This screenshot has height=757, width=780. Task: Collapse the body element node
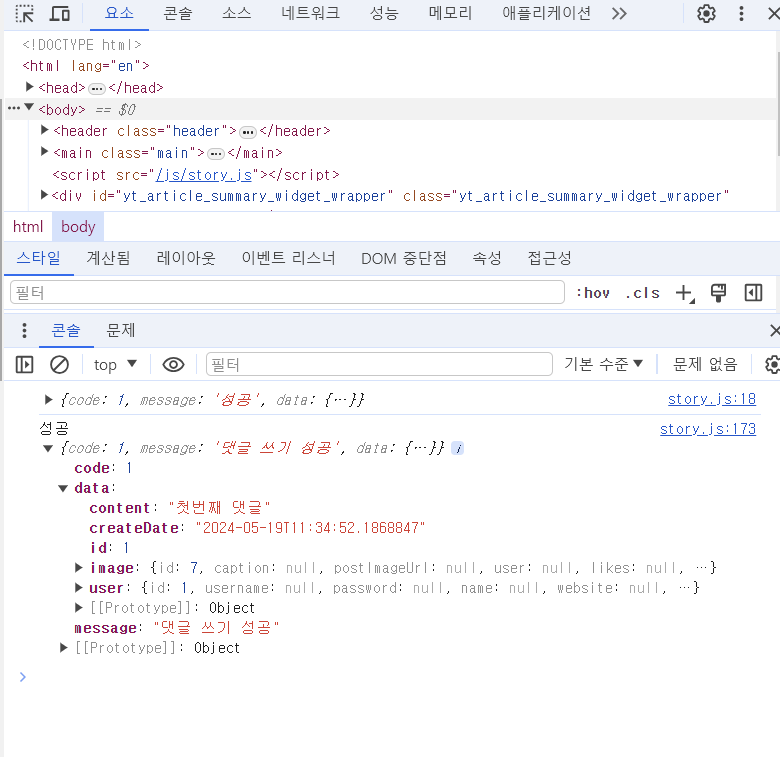pyautogui.click(x=29, y=107)
